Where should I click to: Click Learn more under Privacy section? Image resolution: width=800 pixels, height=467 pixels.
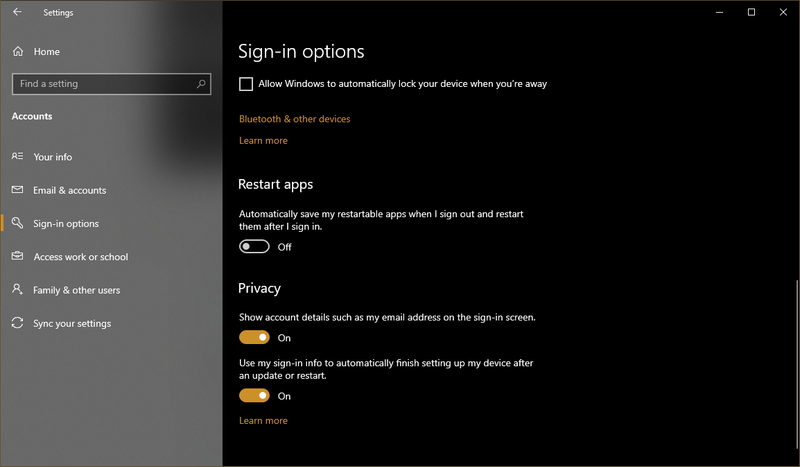263,421
